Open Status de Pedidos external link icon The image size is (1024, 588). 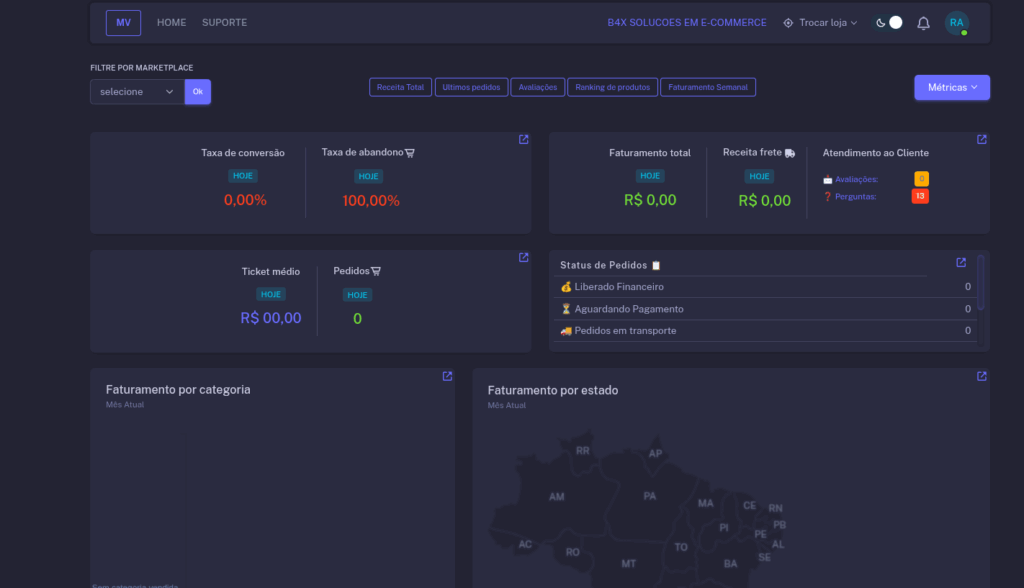961,263
